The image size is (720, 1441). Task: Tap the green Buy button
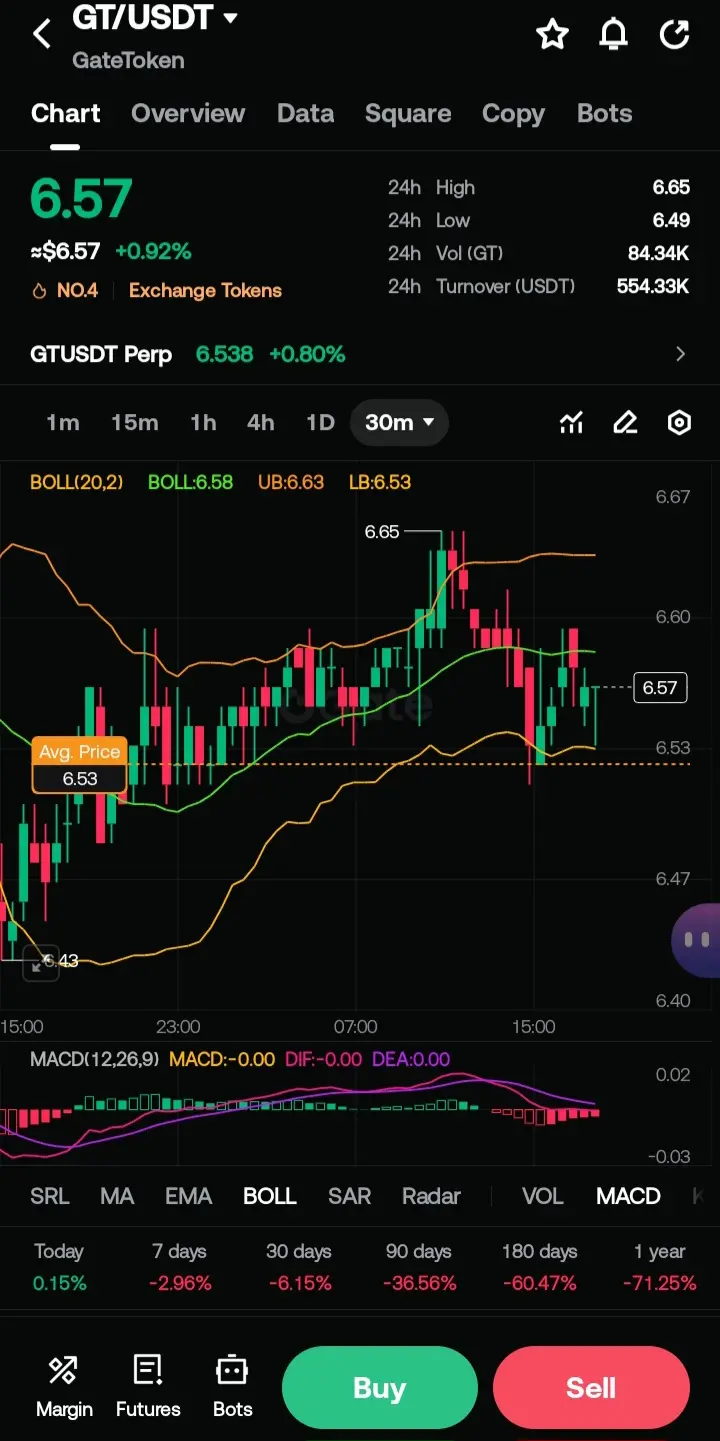tap(379, 1388)
